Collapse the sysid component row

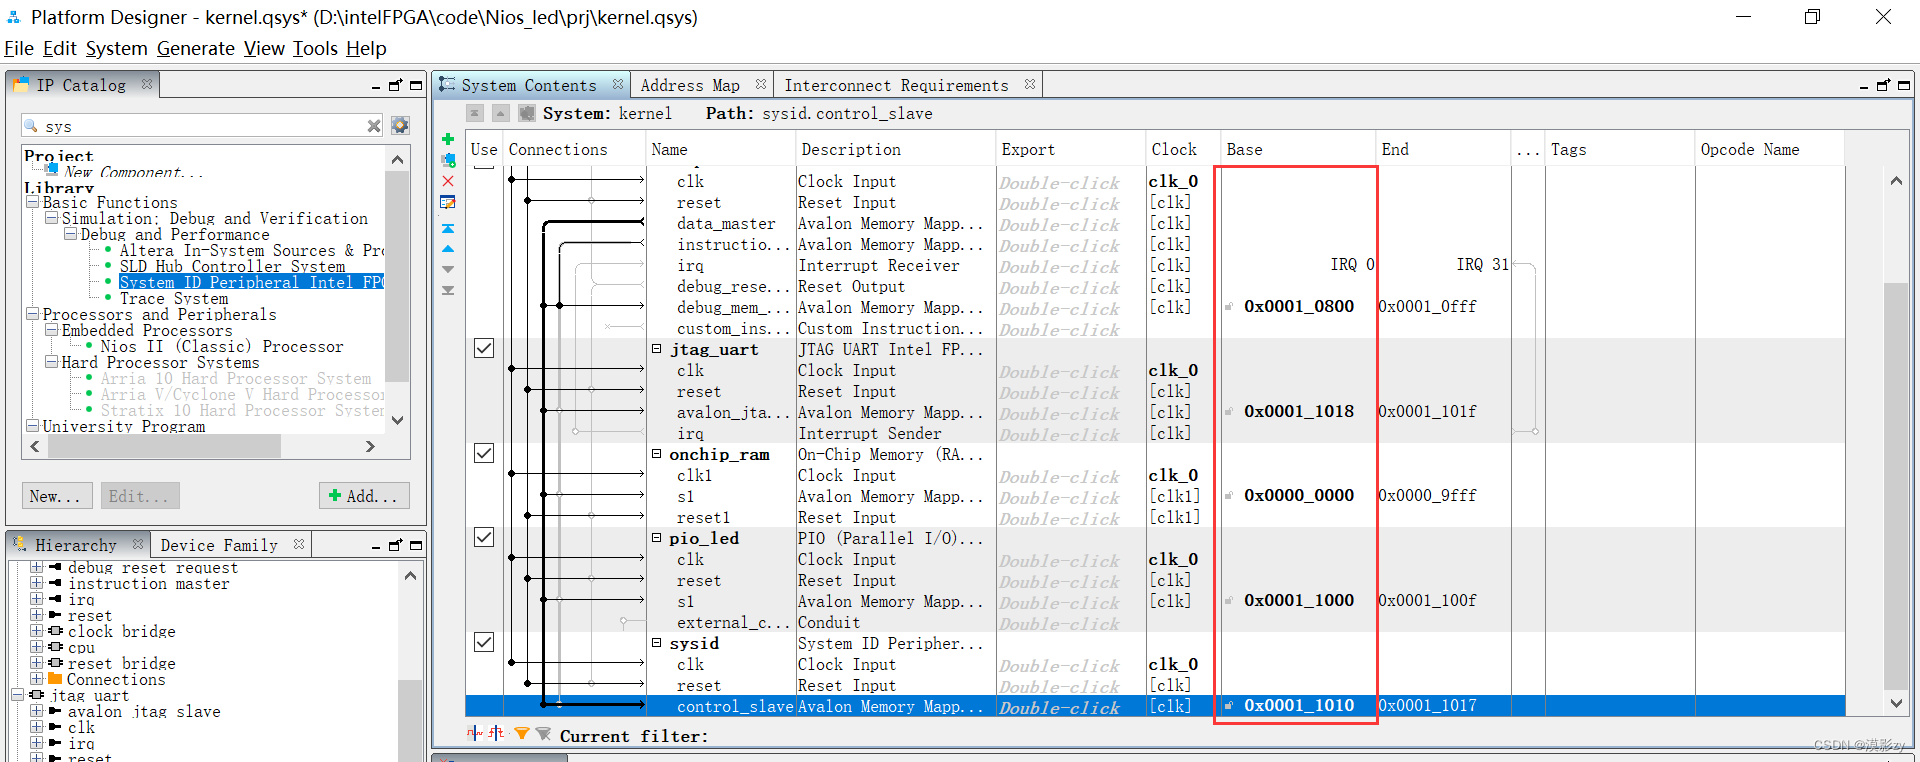pyautogui.click(x=657, y=643)
